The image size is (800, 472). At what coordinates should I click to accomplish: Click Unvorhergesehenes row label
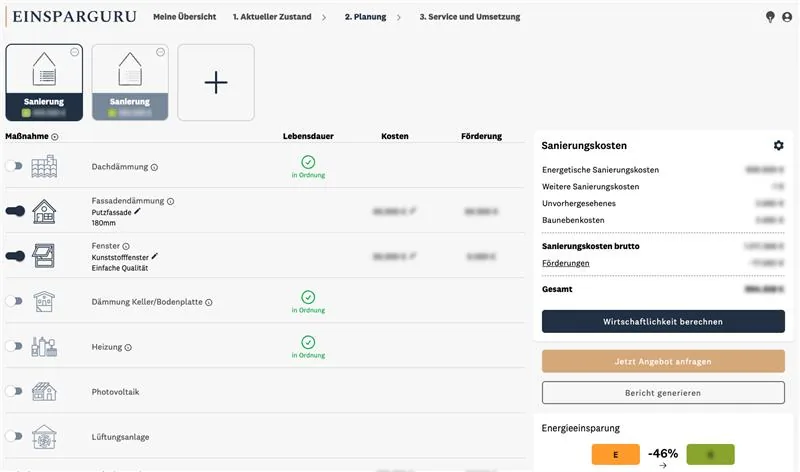point(579,203)
